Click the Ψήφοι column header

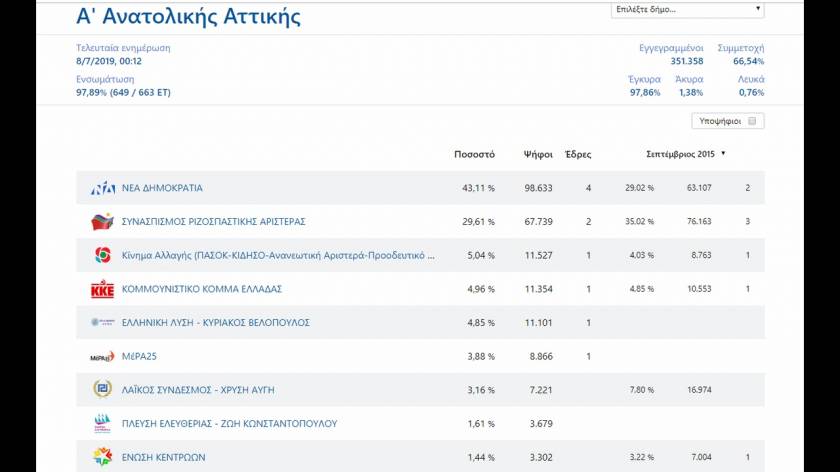point(538,154)
